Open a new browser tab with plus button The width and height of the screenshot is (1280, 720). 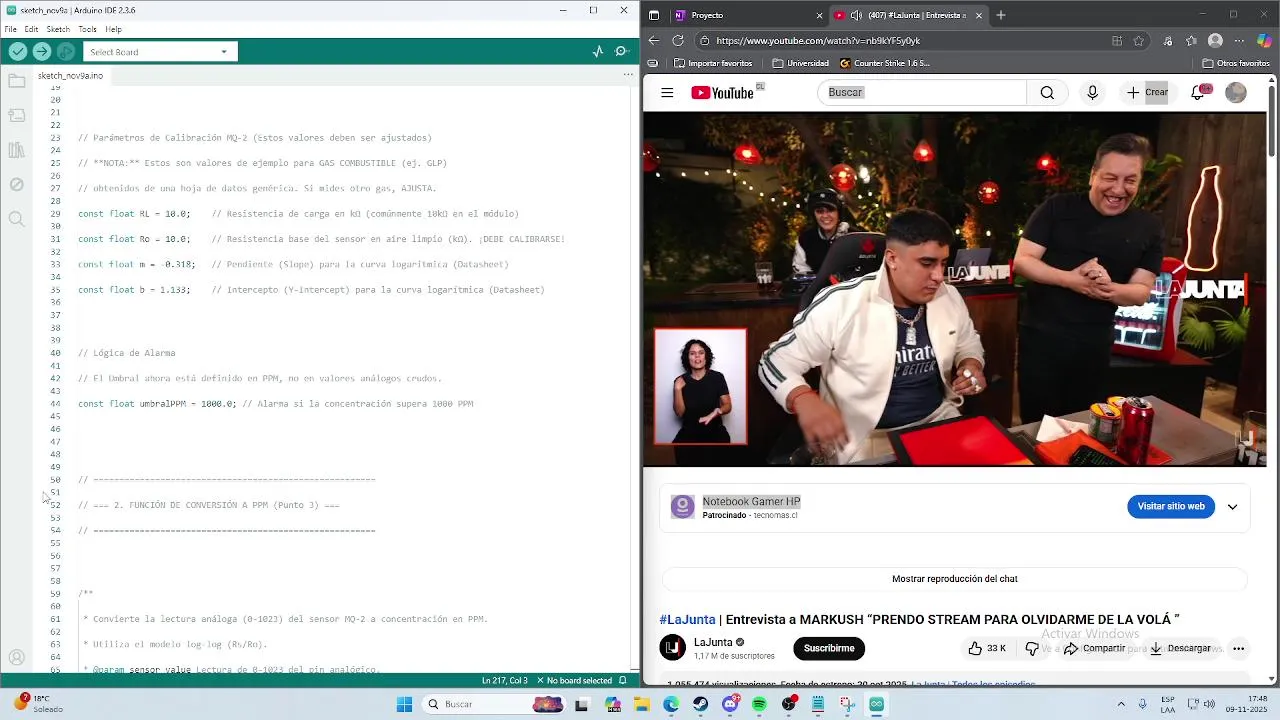(1001, 15)
